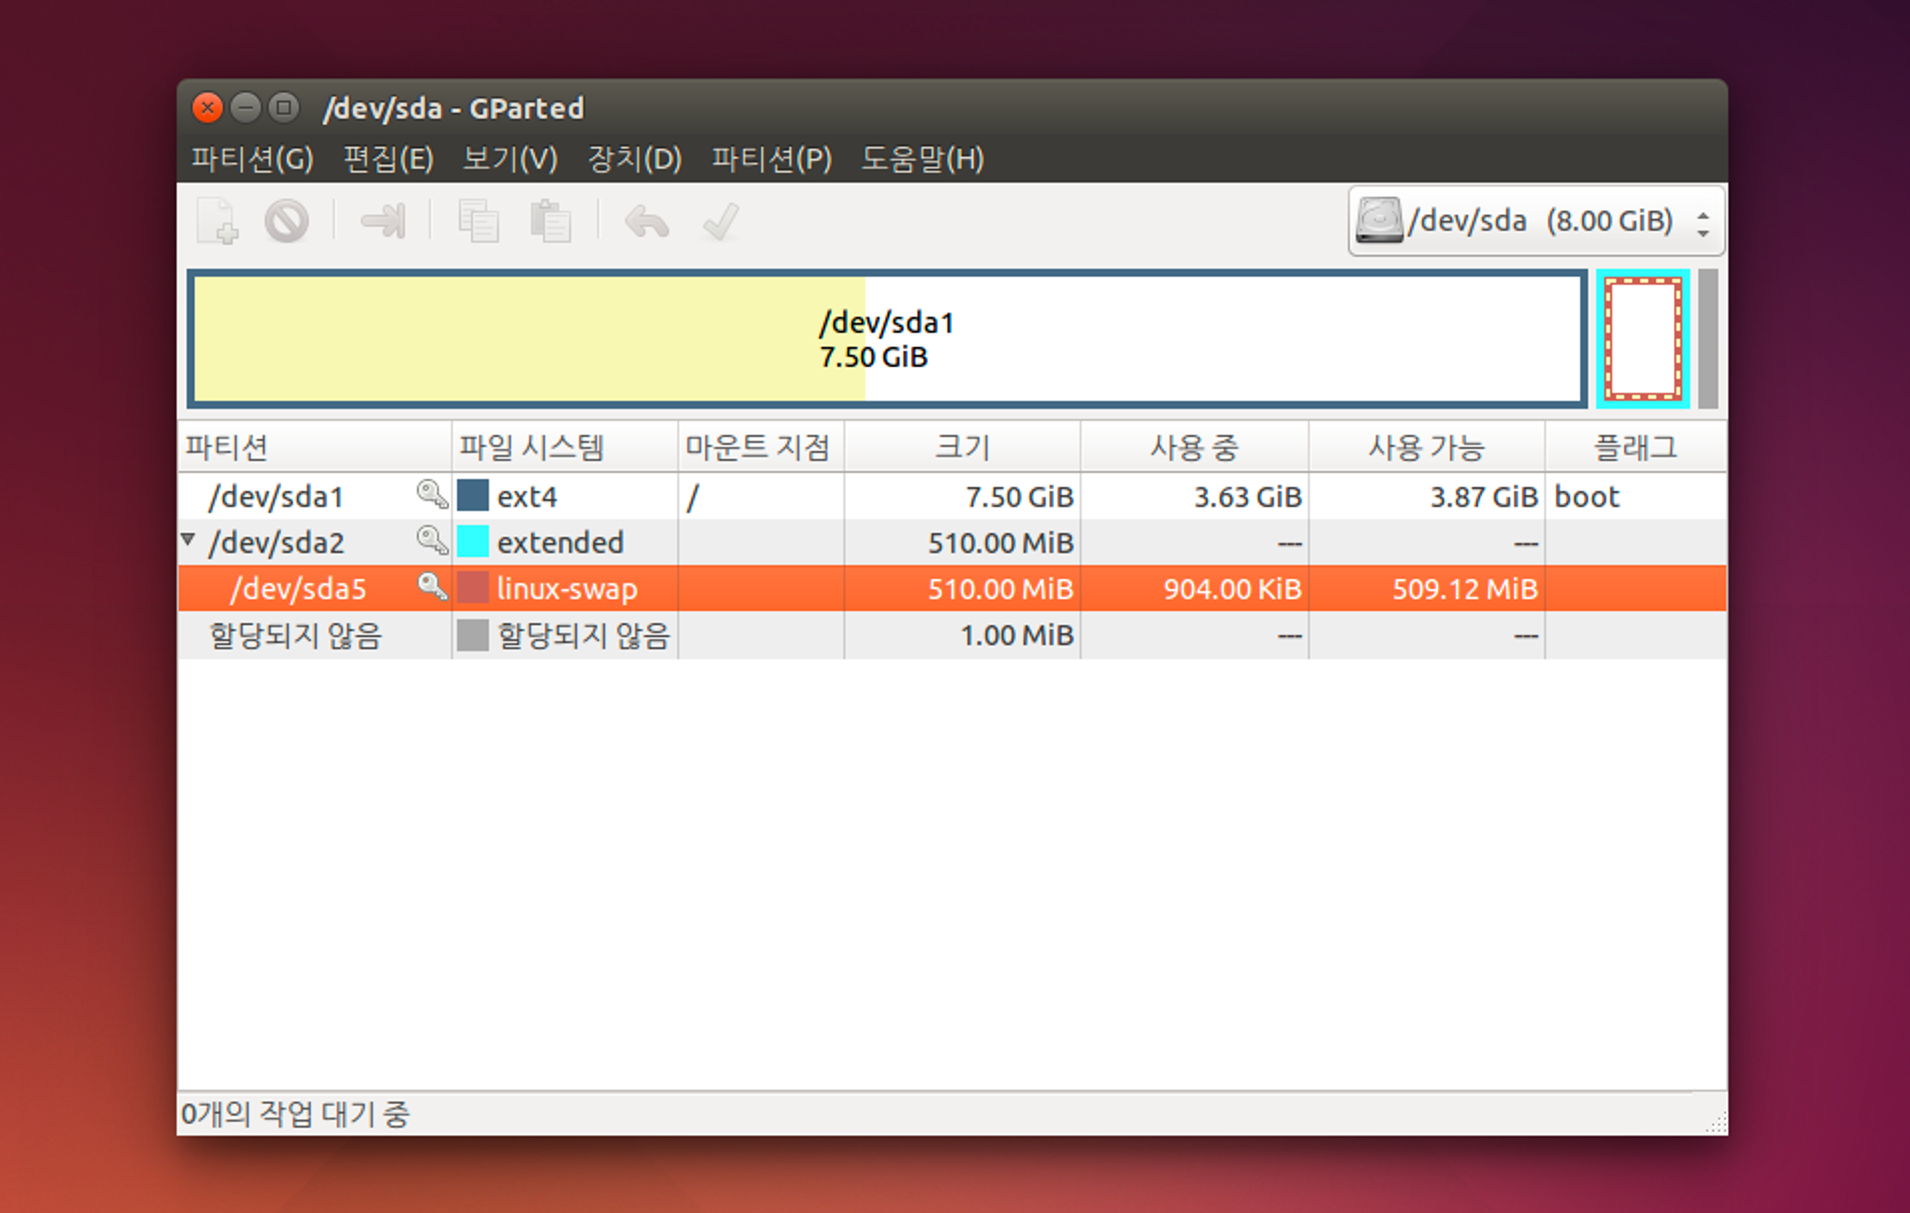The image size is (1910, 1213).
Task: Click the key icon on /dev/sda5 row
Action: [431, 587]
